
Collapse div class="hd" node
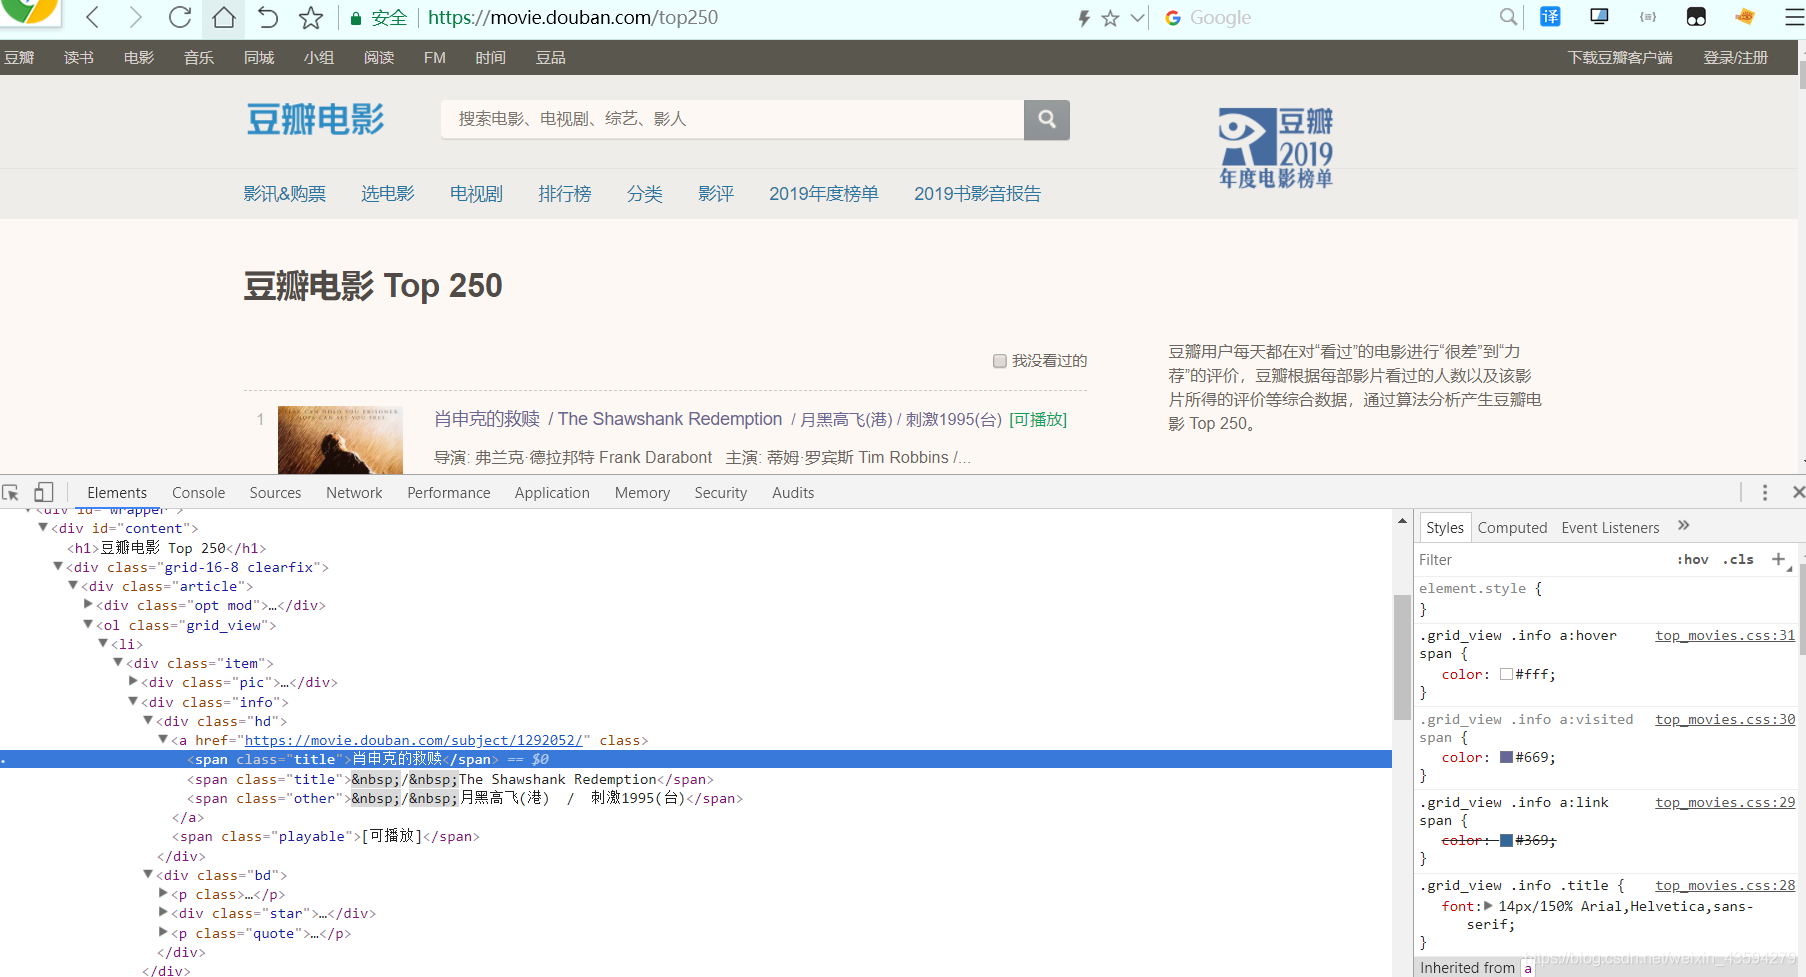coord(148,720)
